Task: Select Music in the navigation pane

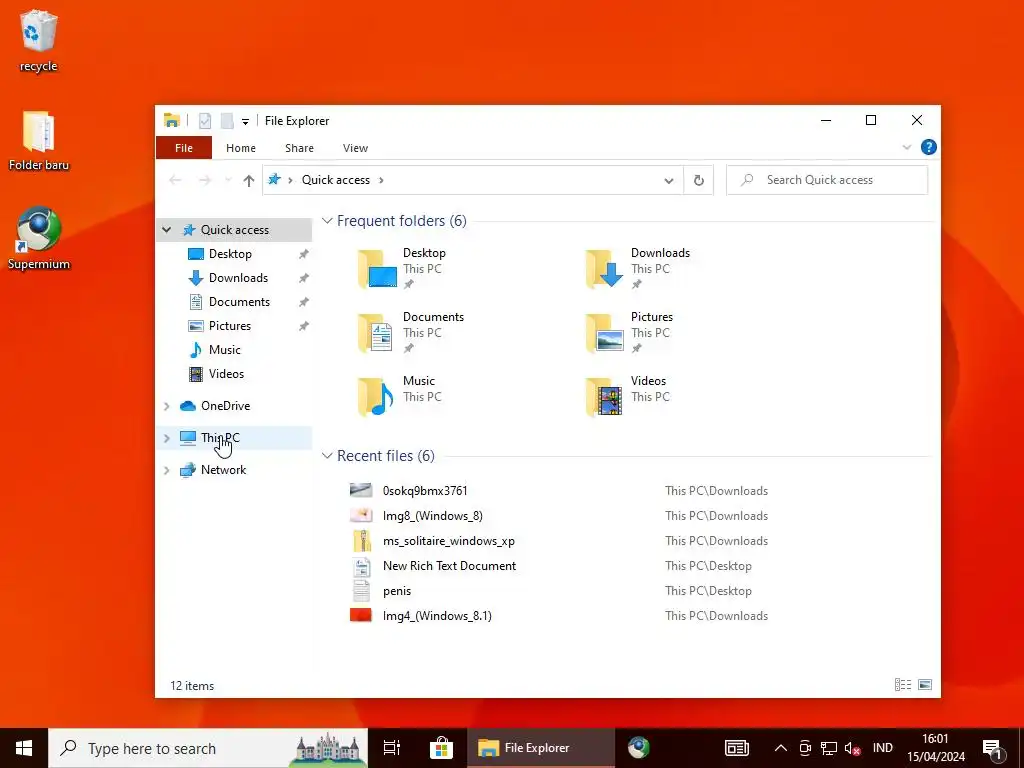Action: click(225, 350)
